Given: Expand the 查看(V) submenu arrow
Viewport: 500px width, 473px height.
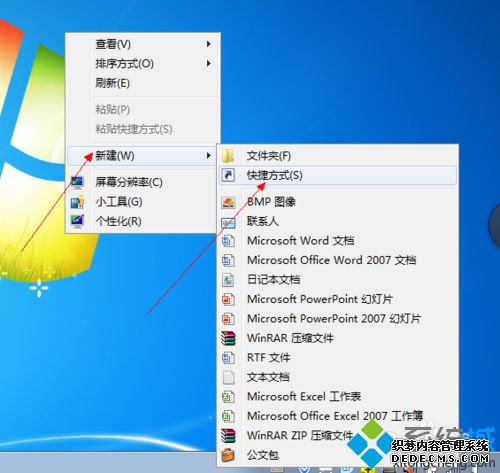Looking at the screenshot, I should (x=209, y=44).
